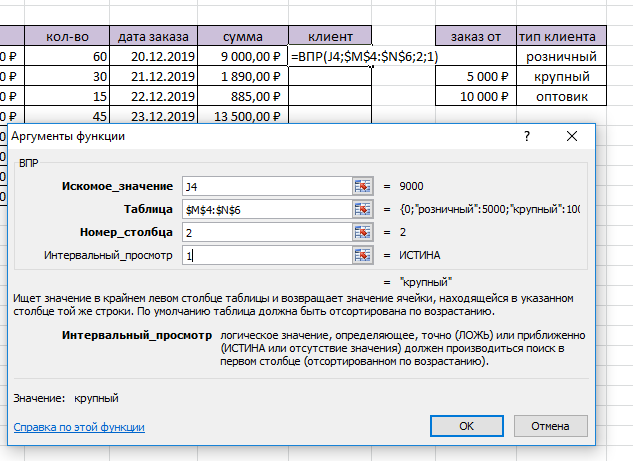Select the date cell 21.12.2019

[153, 76]
